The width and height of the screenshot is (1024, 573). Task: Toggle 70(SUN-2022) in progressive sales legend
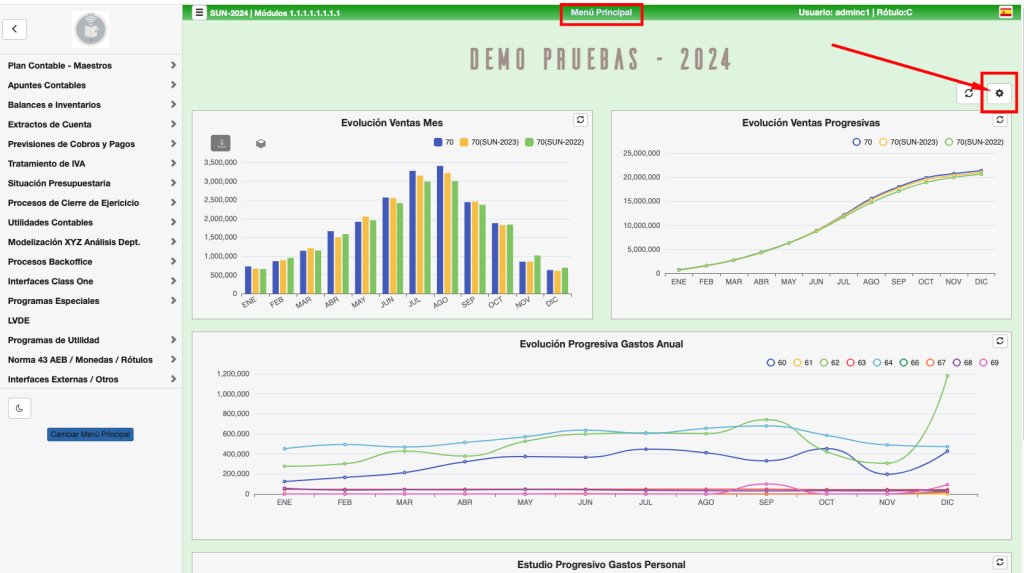click(x=973, y=143)
